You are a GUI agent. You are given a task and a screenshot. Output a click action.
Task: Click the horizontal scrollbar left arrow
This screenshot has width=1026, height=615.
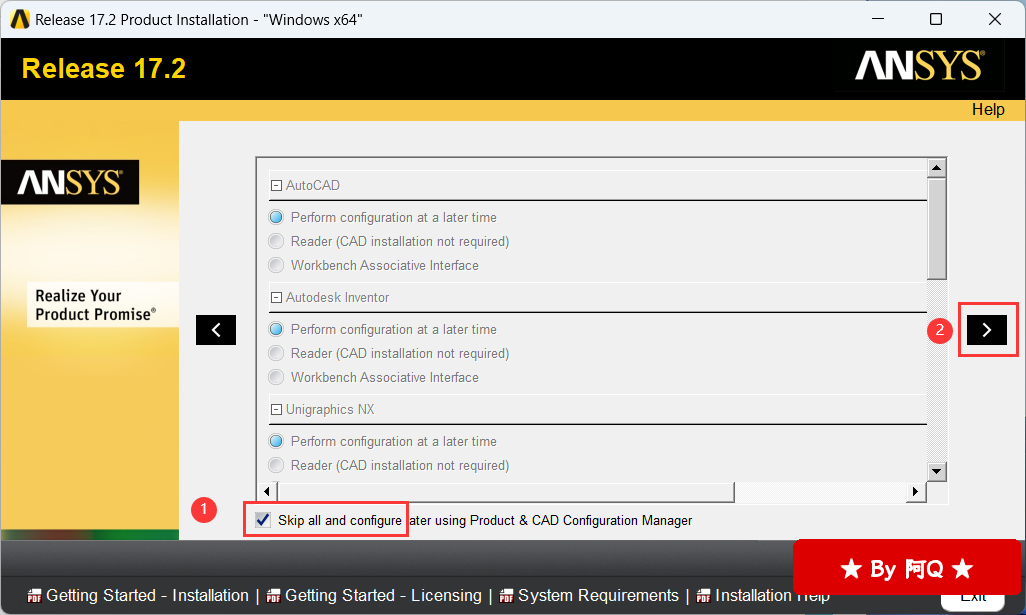tap(266, 491)
